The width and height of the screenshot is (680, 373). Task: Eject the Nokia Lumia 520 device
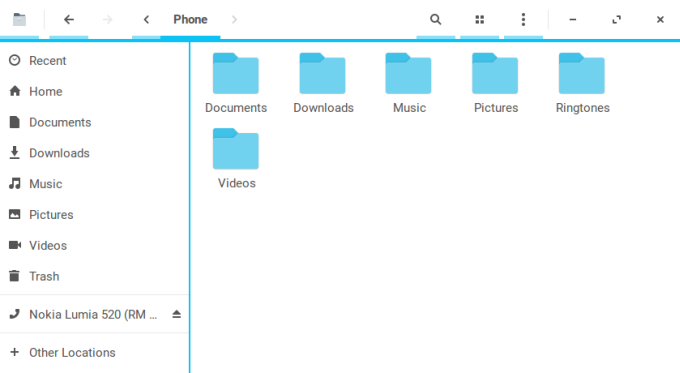click(177, 314)
